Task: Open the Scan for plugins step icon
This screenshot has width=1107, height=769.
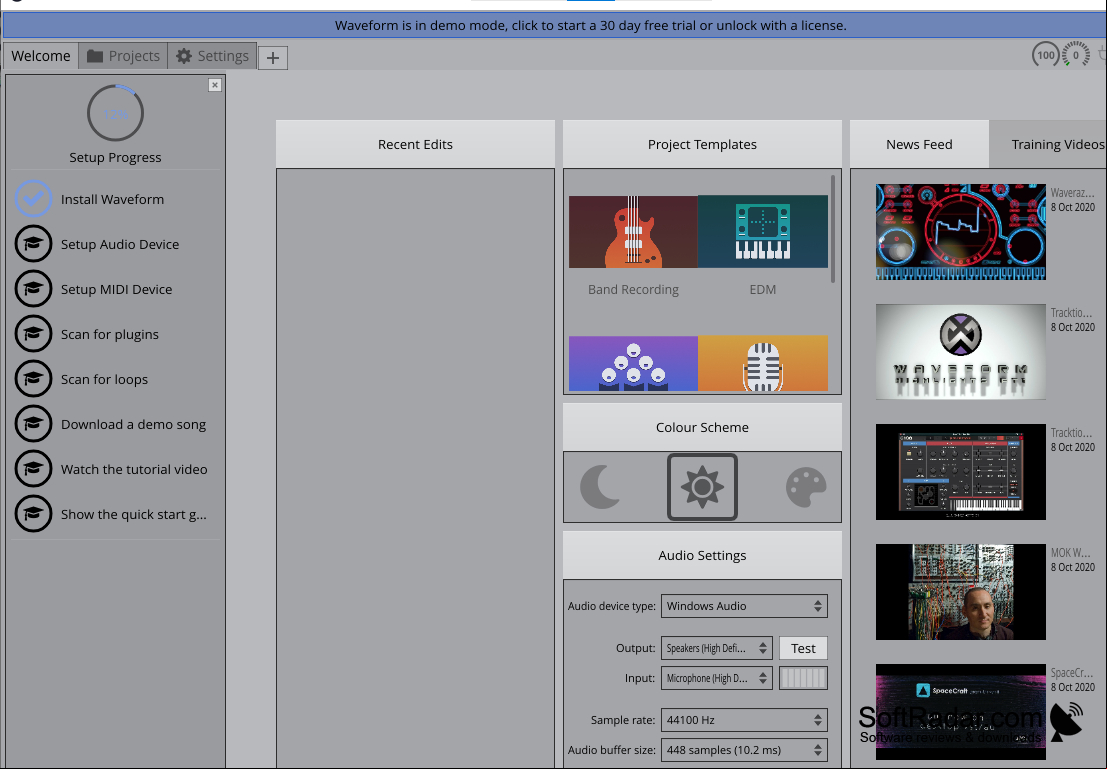Action: (33, 334)
